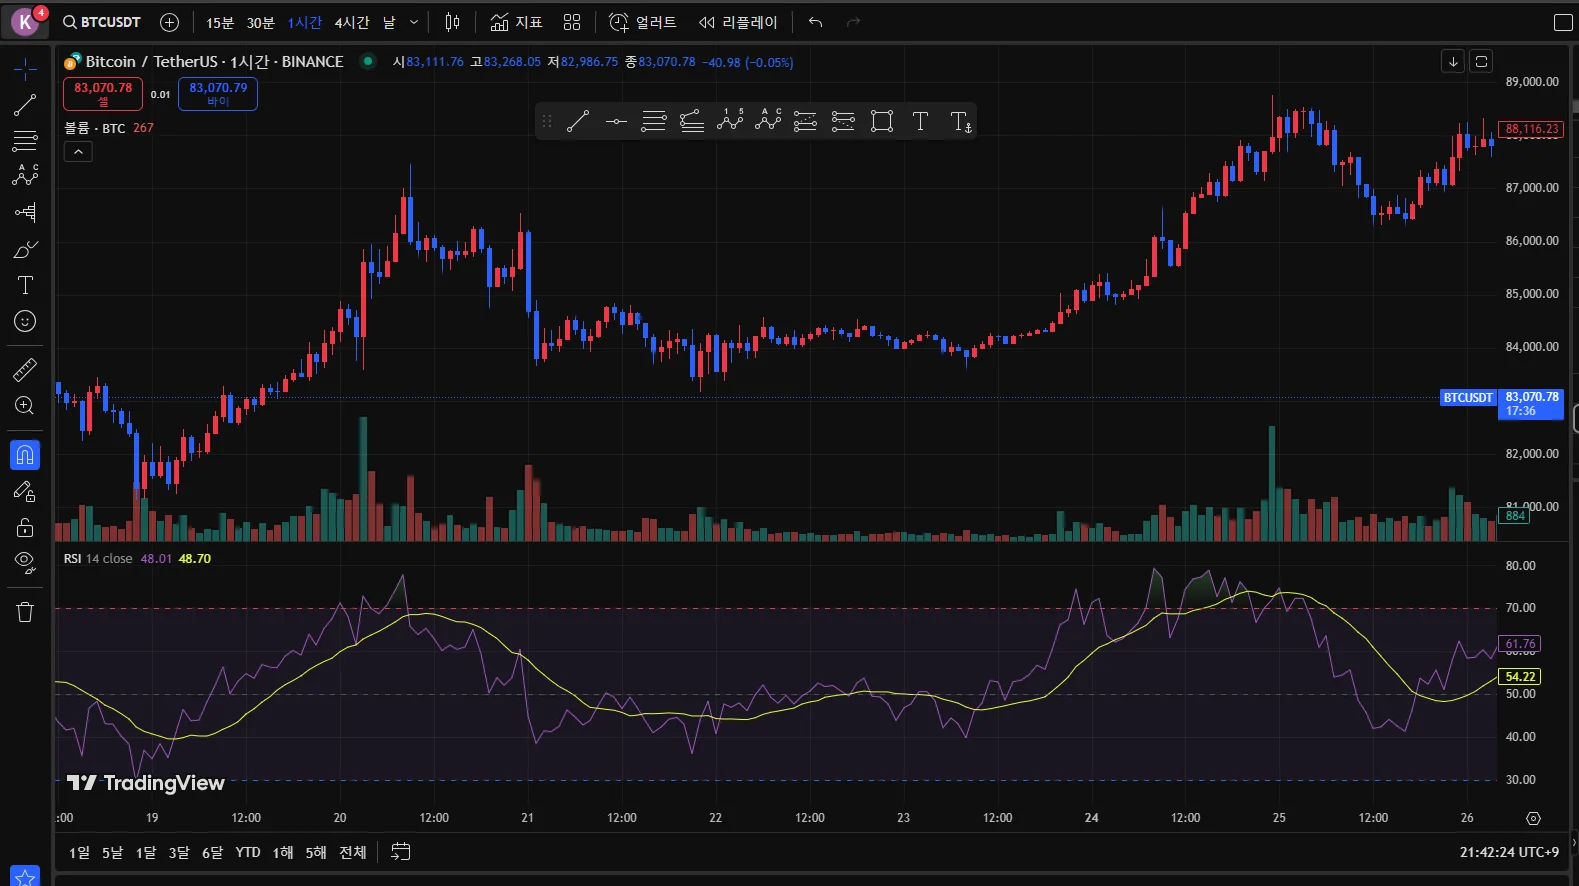Toggle the magnet mode
The image size is (1579, 886).
click(25, 455)
